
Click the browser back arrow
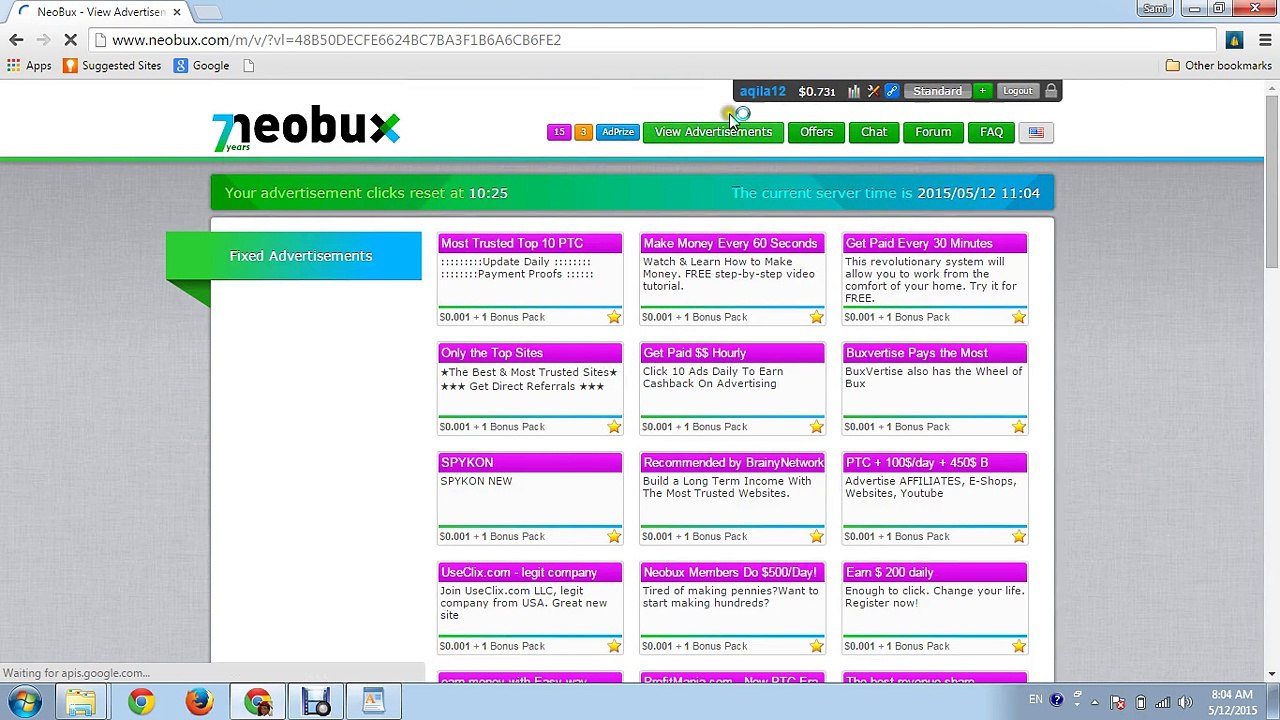point(16,40)
